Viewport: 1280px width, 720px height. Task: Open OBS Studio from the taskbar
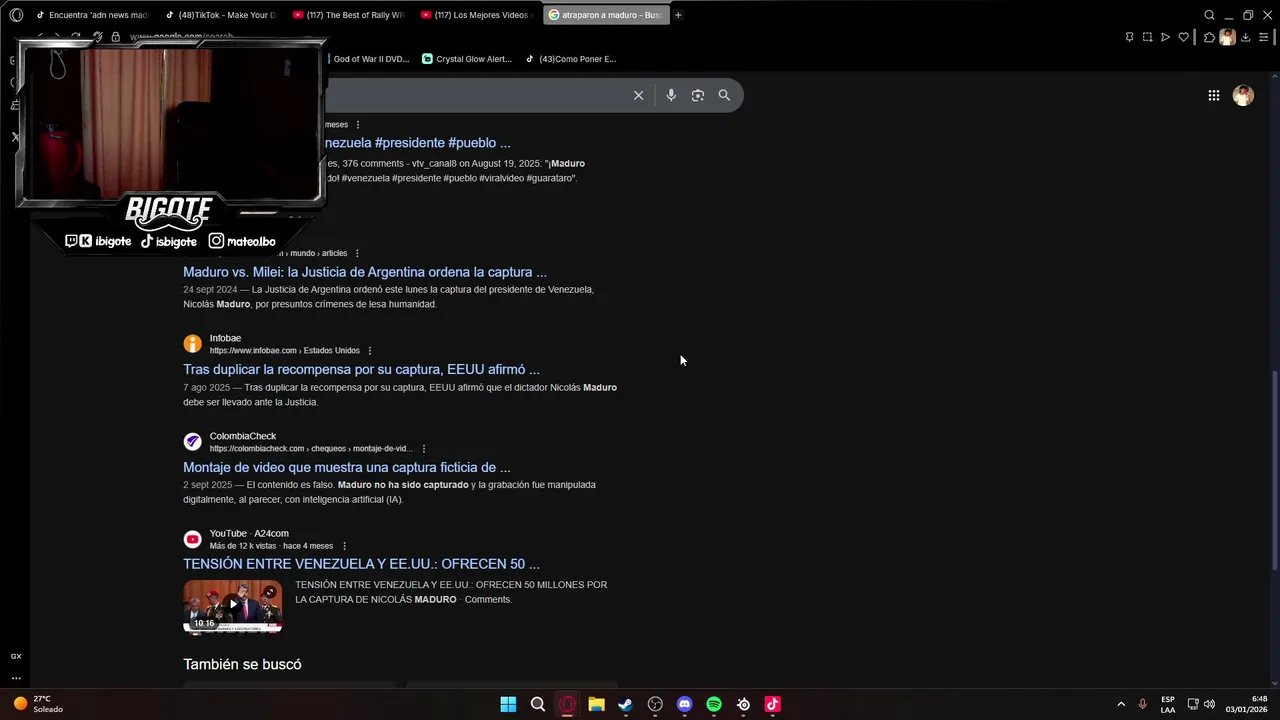(655, 704)
